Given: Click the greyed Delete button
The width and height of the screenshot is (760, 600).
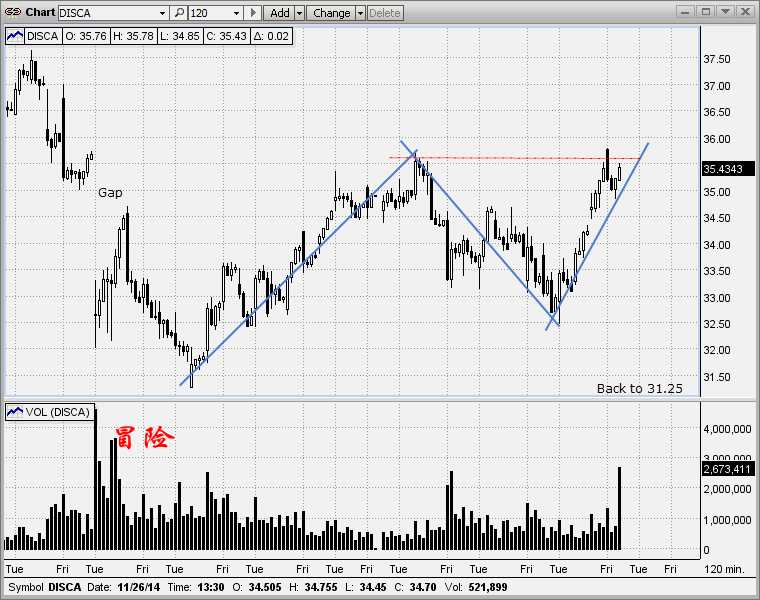Looking at the screenshot, I should click(x=385, y=13).
